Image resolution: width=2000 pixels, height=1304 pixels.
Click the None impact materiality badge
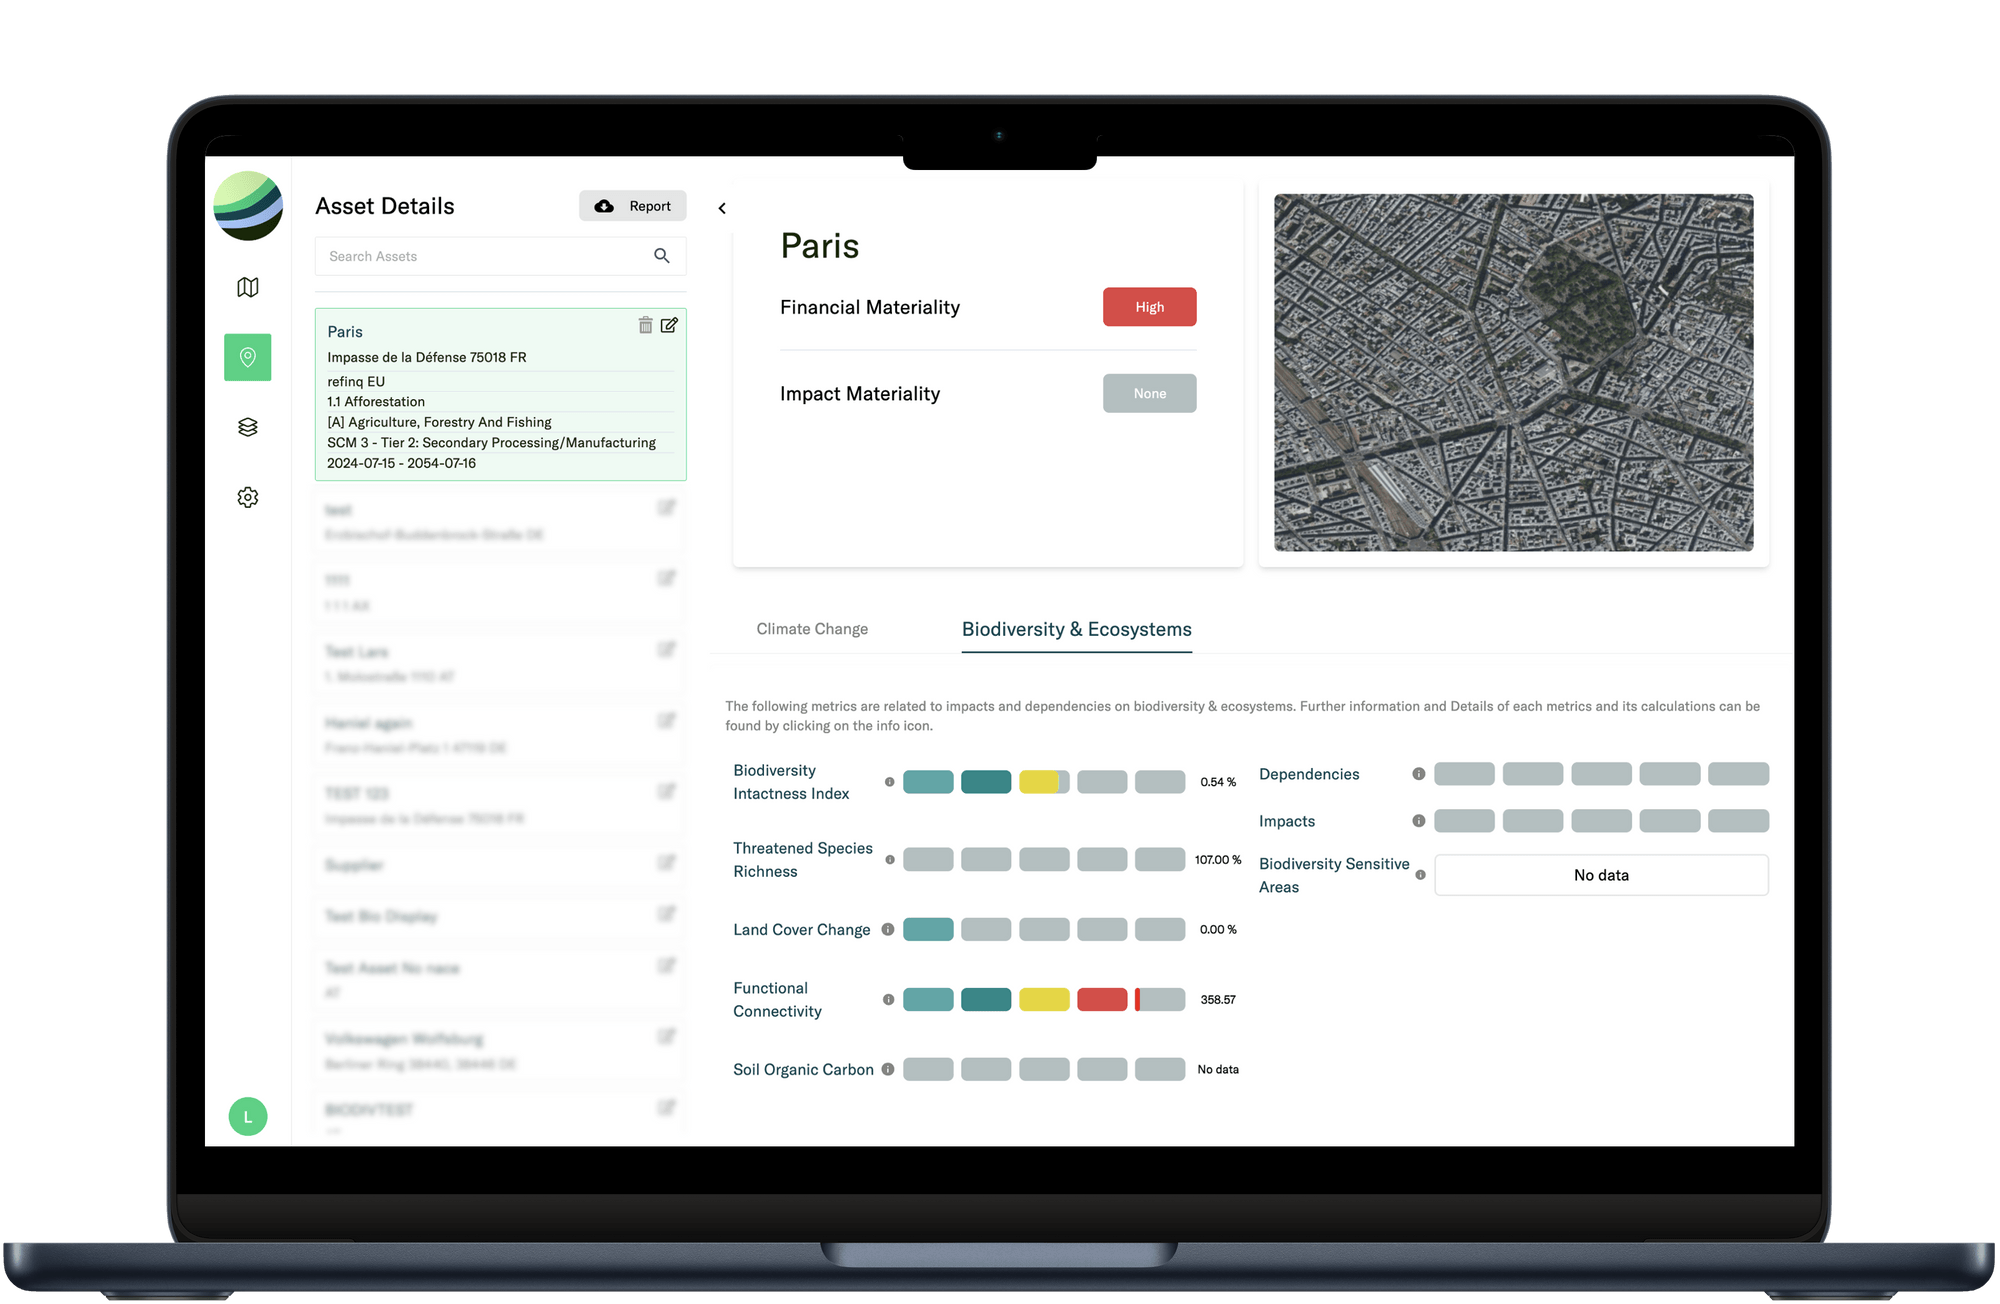click(1149, 393)
